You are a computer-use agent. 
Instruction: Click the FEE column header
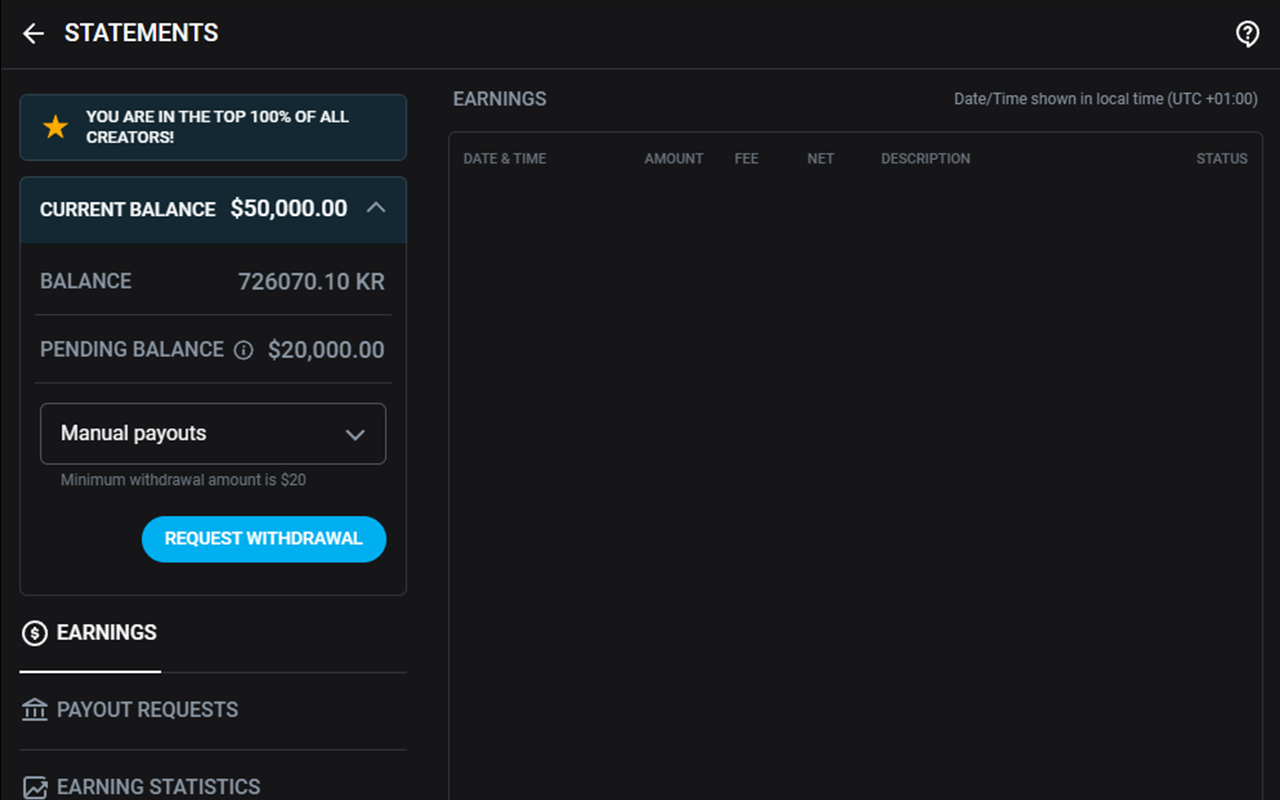(x=747, y=159)
